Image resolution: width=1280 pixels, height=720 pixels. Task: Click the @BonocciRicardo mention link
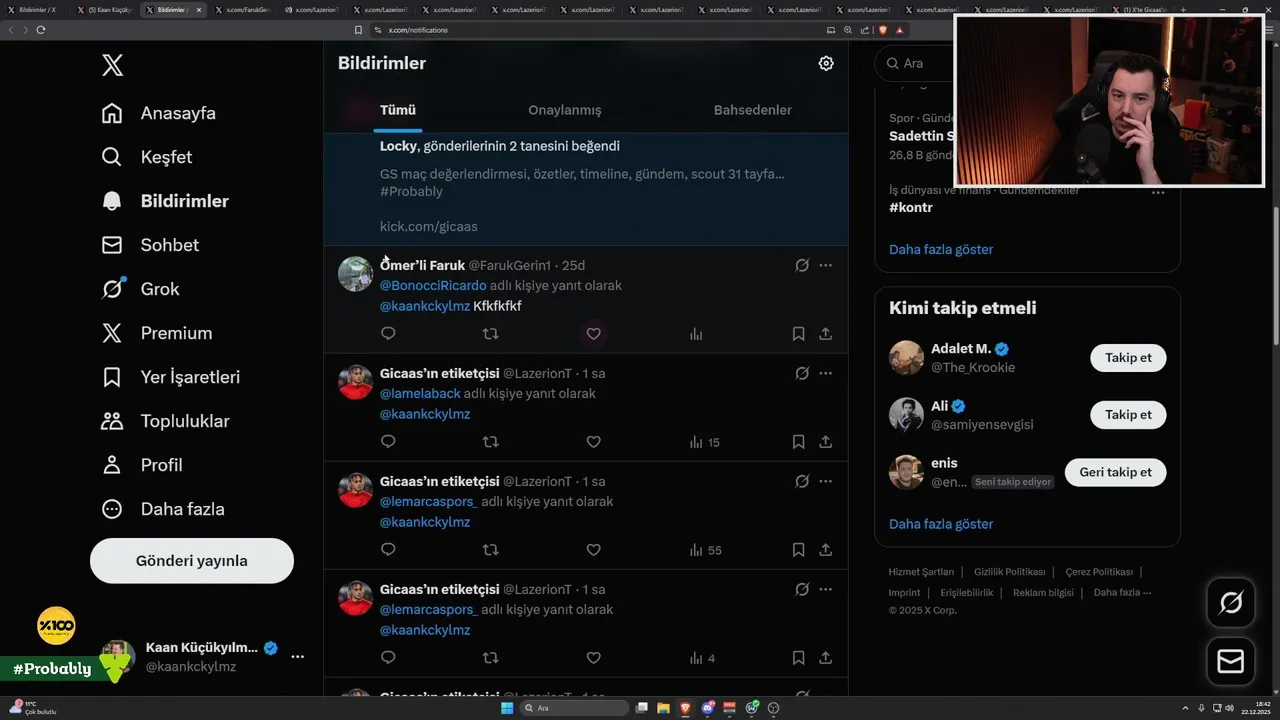(433, 285)
